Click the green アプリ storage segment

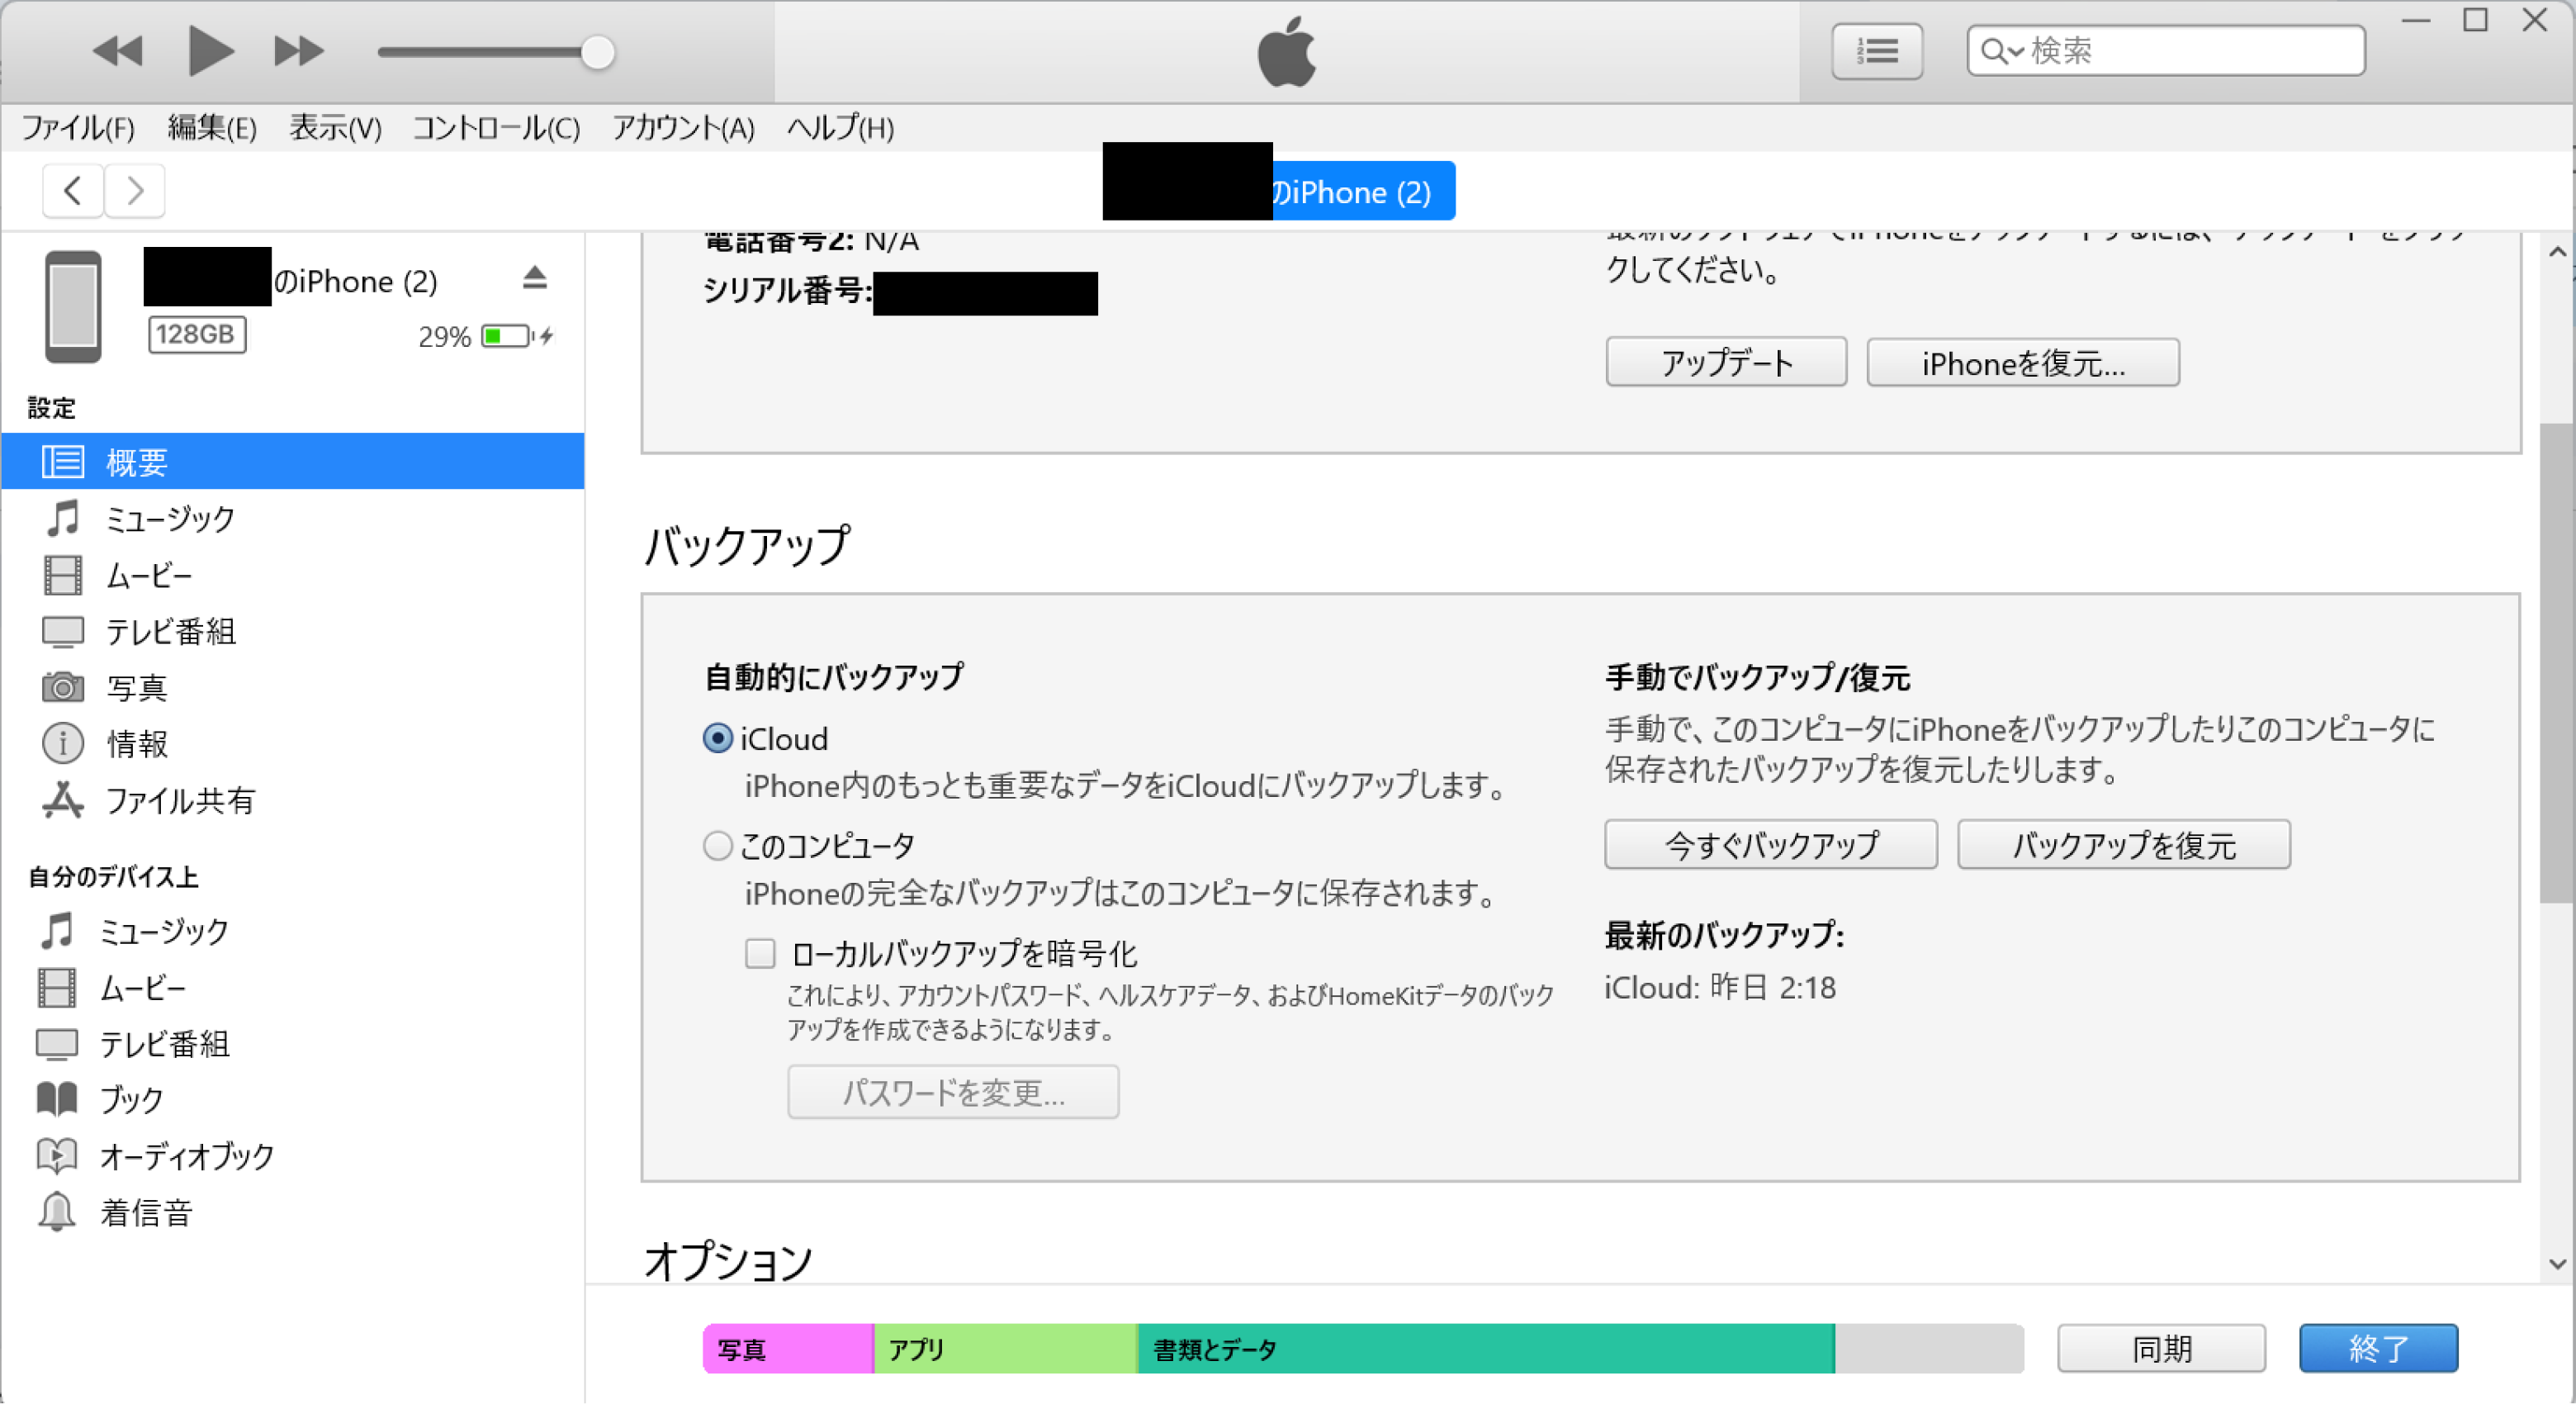[1006, 1349]
